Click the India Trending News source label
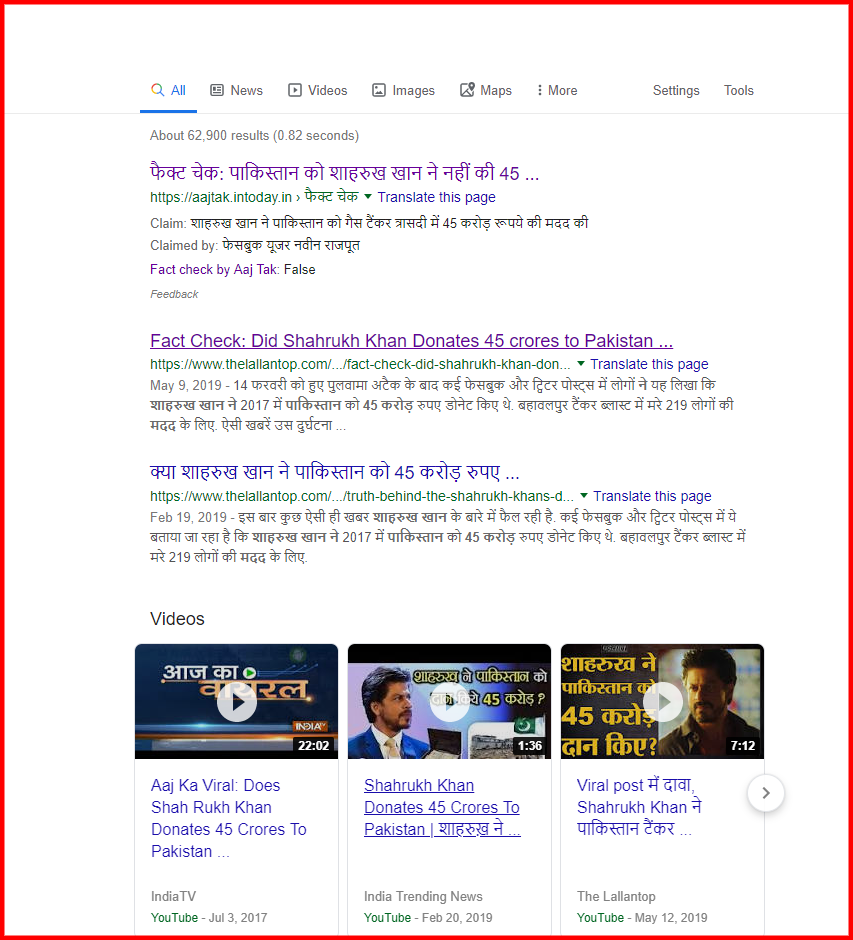 tap(423, 896)
